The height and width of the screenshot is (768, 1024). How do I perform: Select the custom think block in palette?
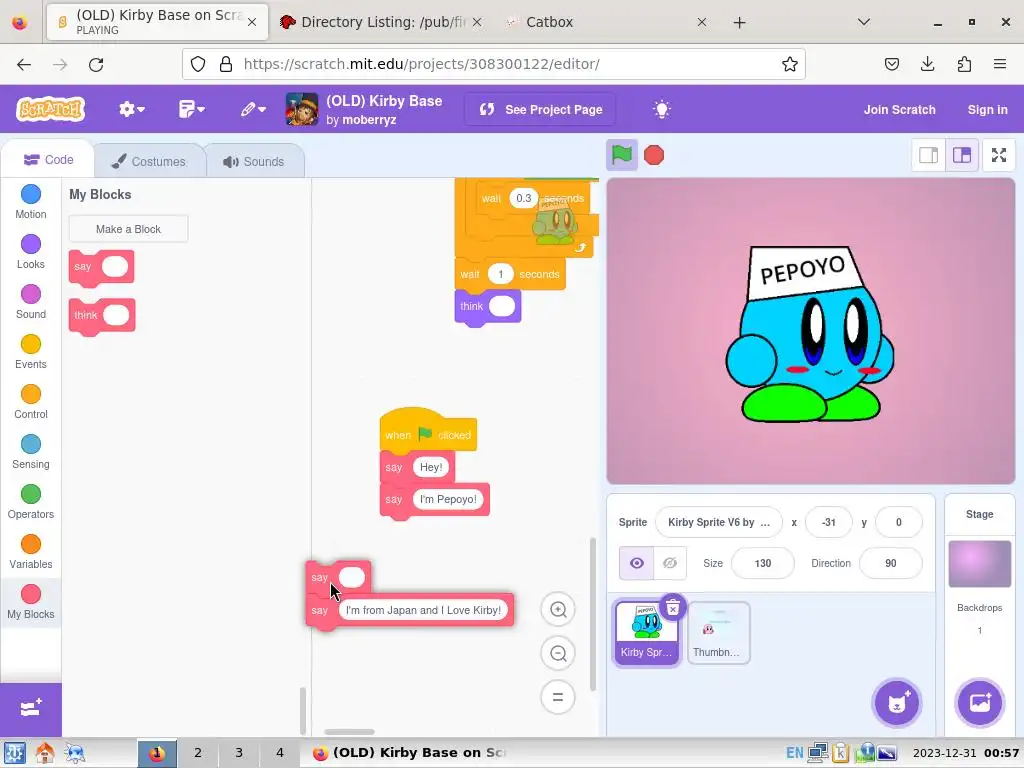point(102,315)
